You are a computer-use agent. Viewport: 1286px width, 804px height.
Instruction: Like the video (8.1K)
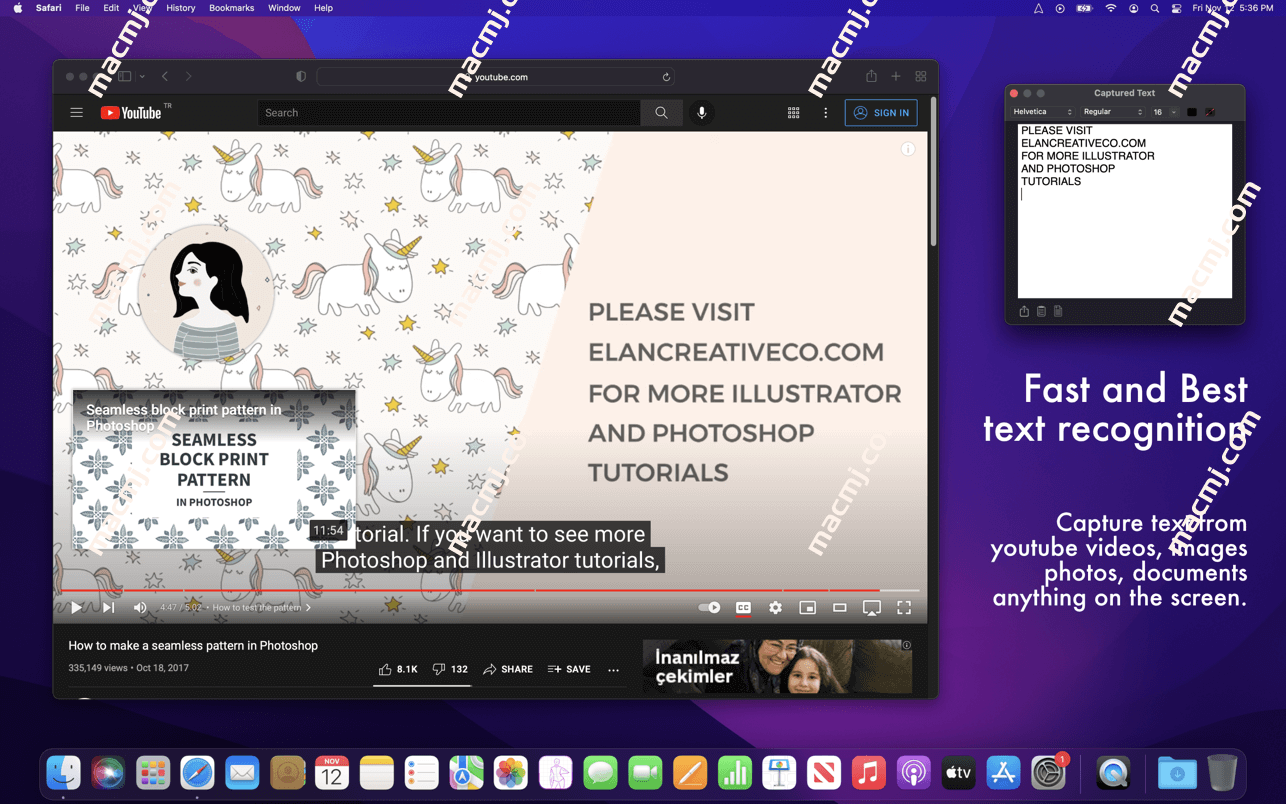pyautogui.click(x=398, y=669)
